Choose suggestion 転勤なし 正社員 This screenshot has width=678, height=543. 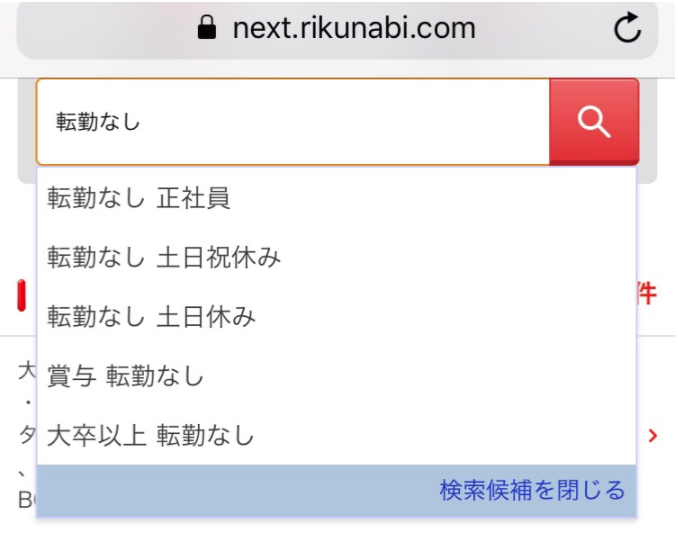coord(336,198)
